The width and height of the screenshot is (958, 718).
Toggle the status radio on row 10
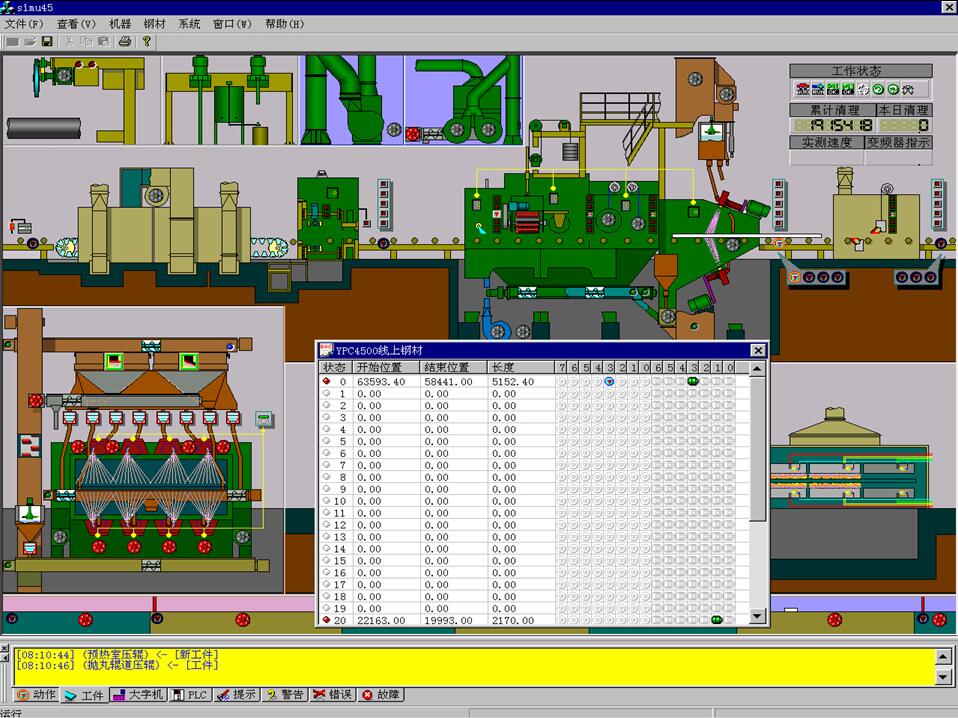pos(326,501)
